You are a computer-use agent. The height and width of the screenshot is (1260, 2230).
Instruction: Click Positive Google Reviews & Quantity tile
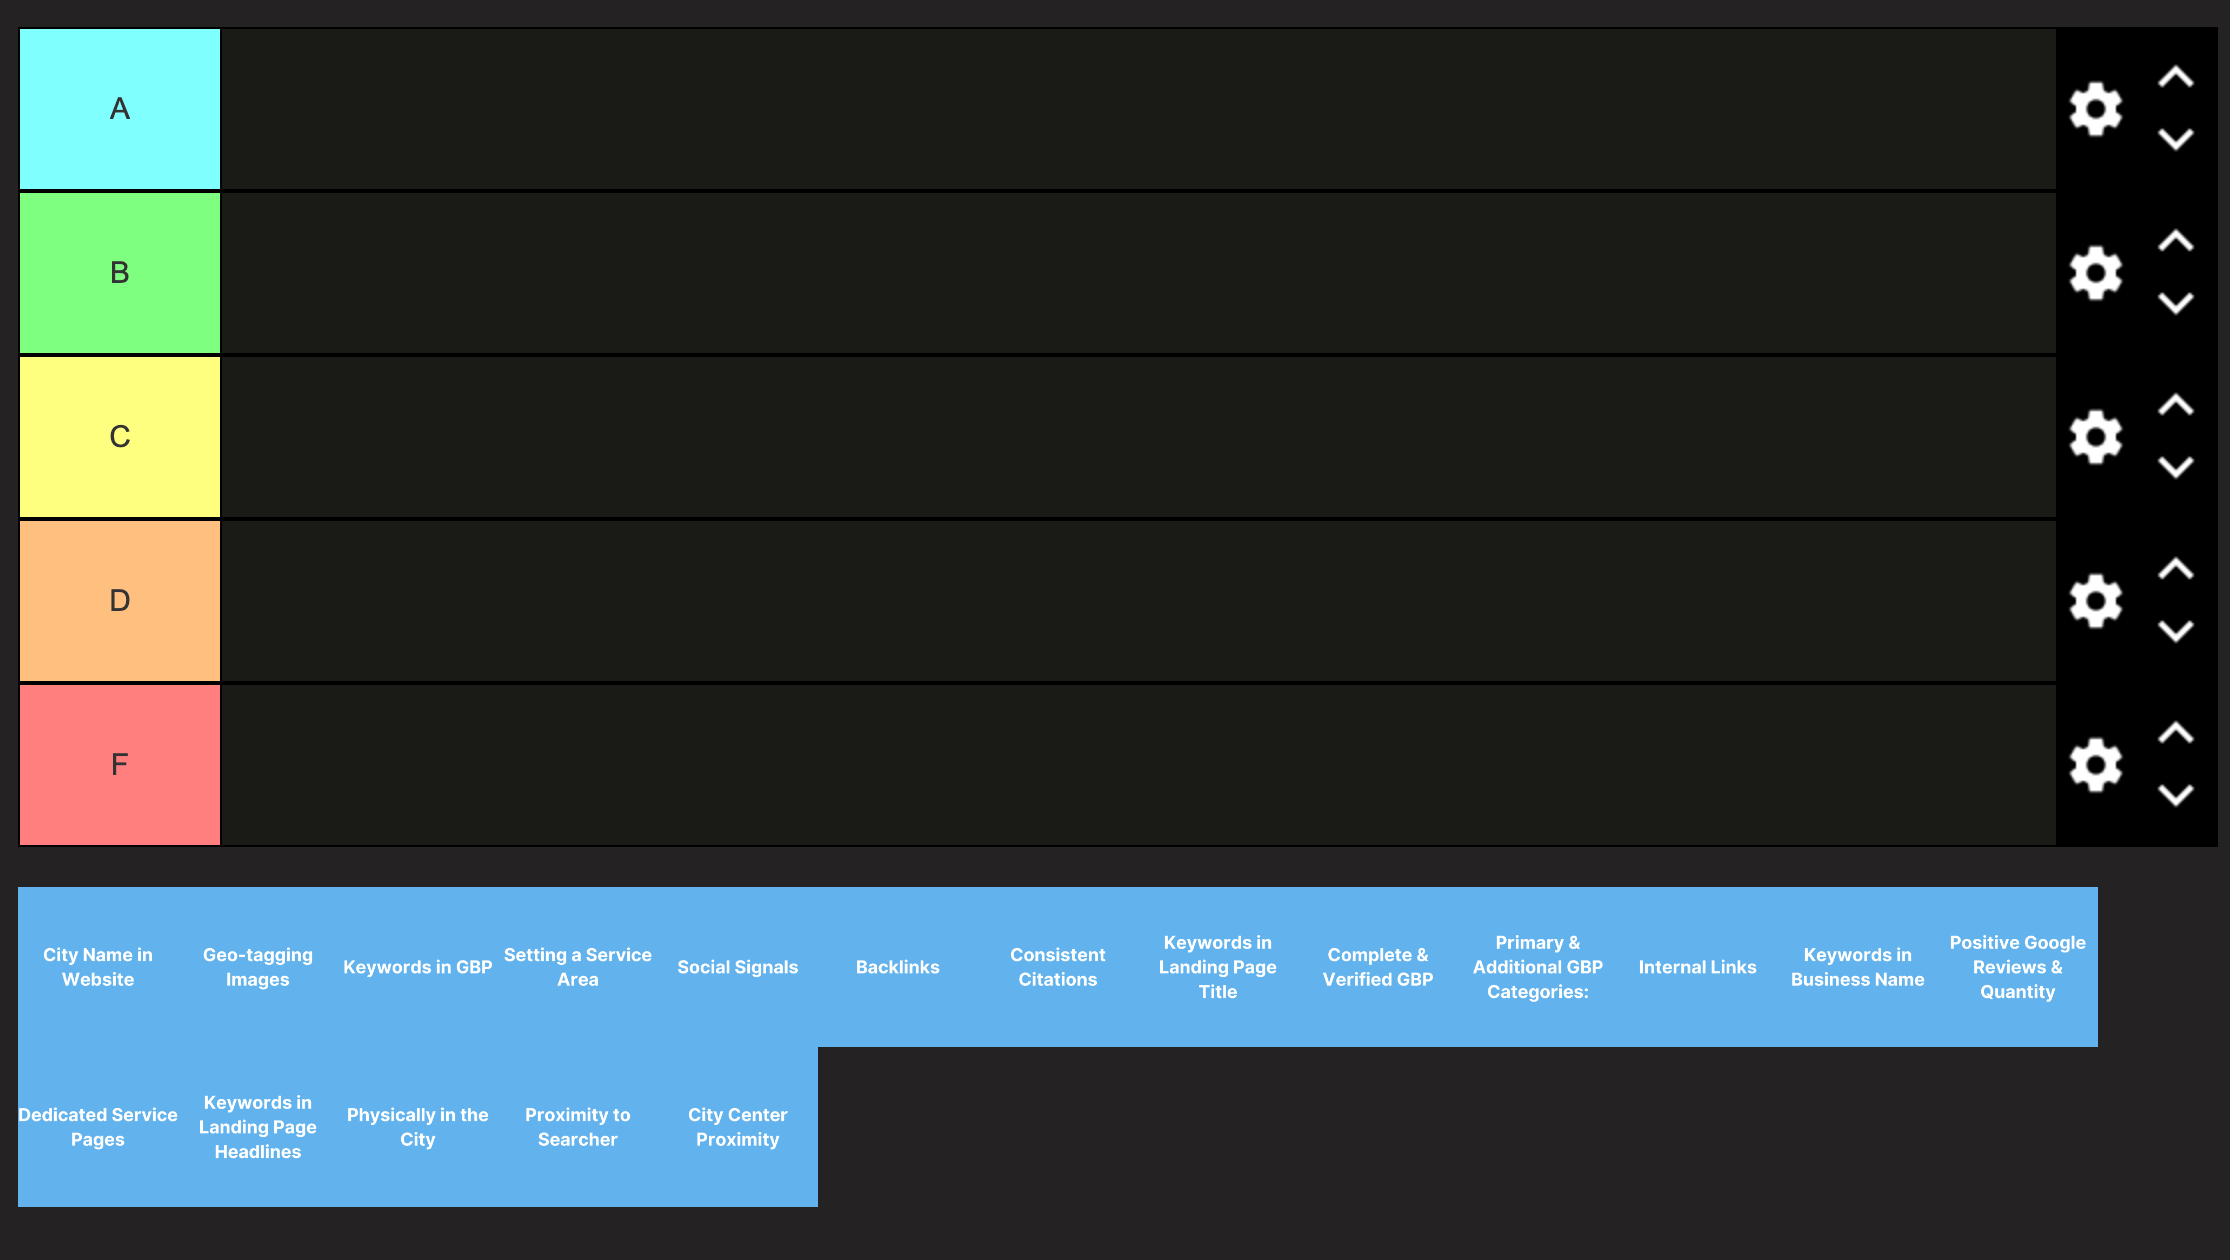tap(2018, 967)
